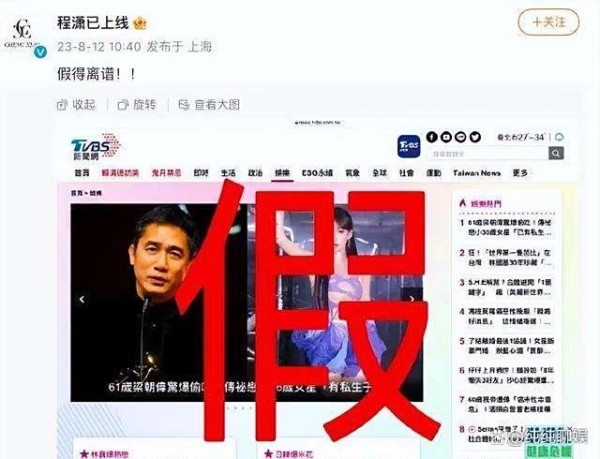Open the 政治 navigation item

(x=255, y=173)
